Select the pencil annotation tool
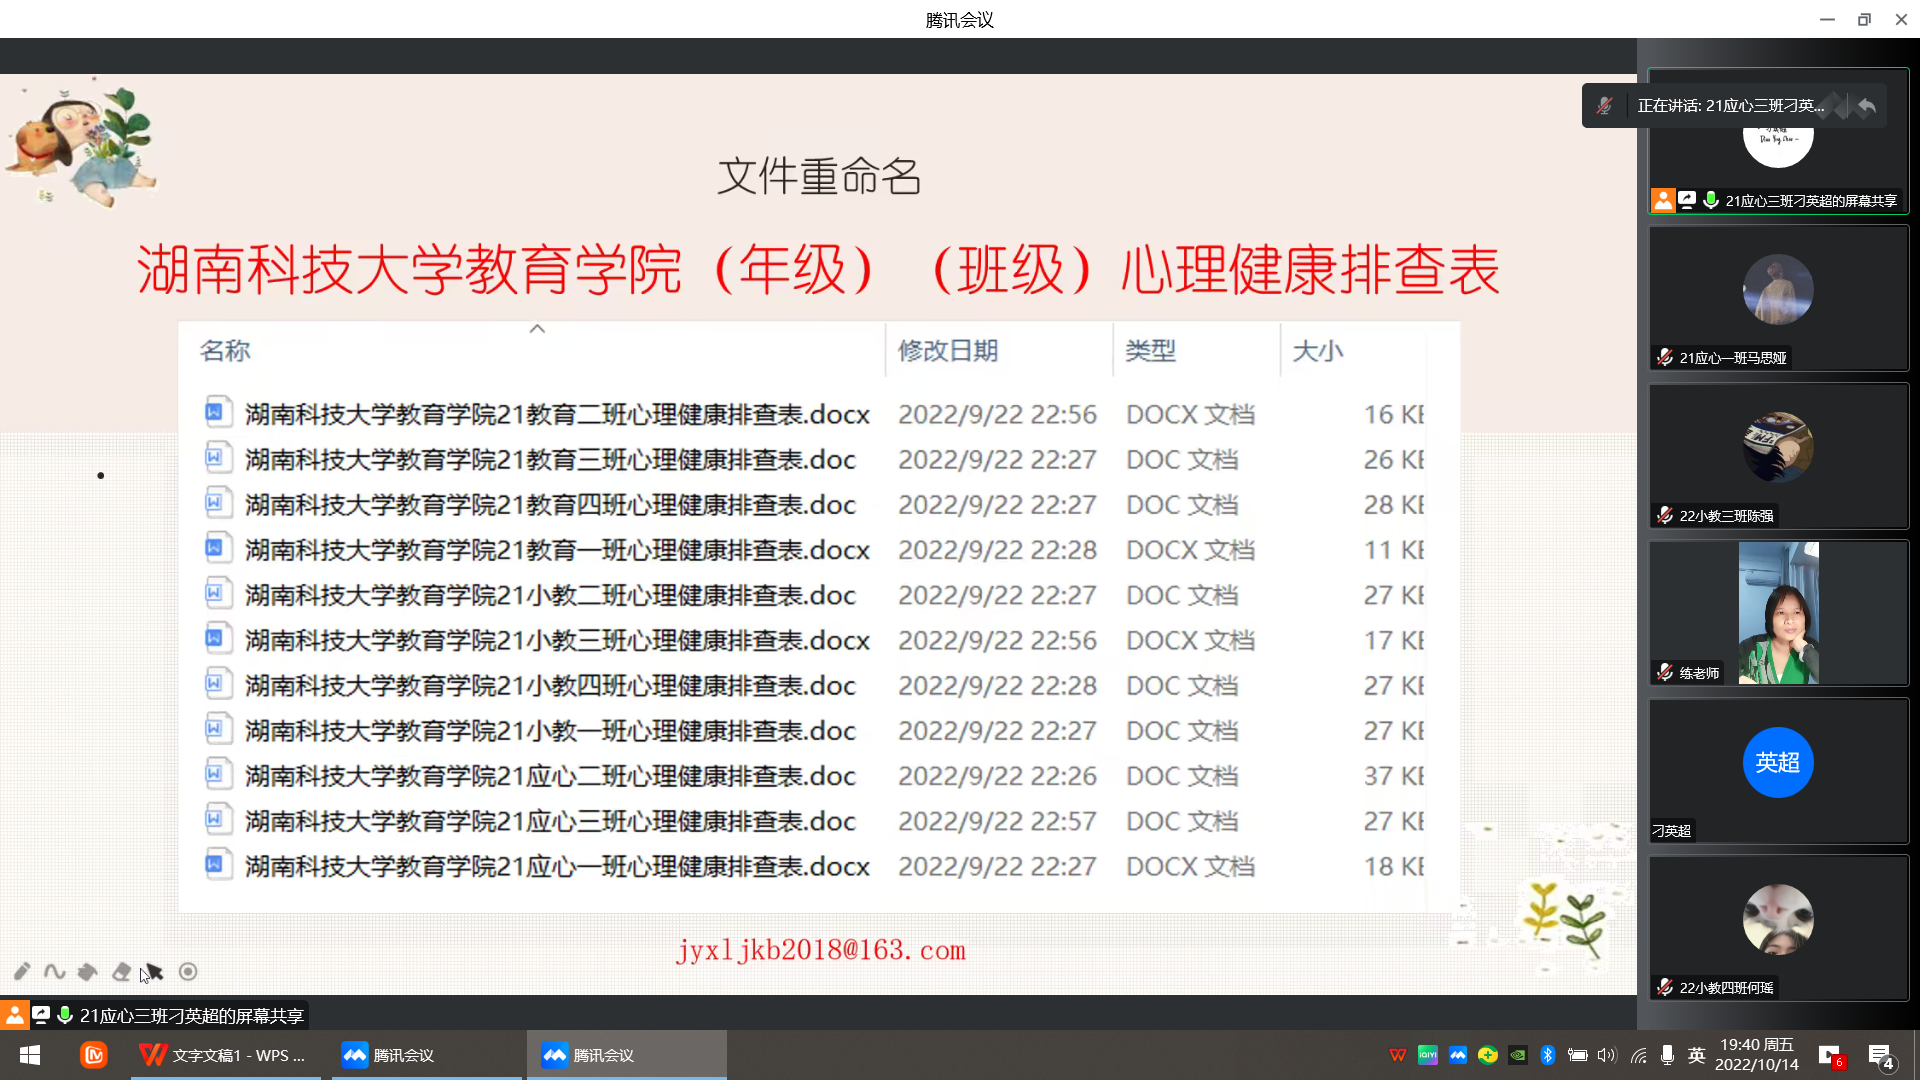 point(22,971)
